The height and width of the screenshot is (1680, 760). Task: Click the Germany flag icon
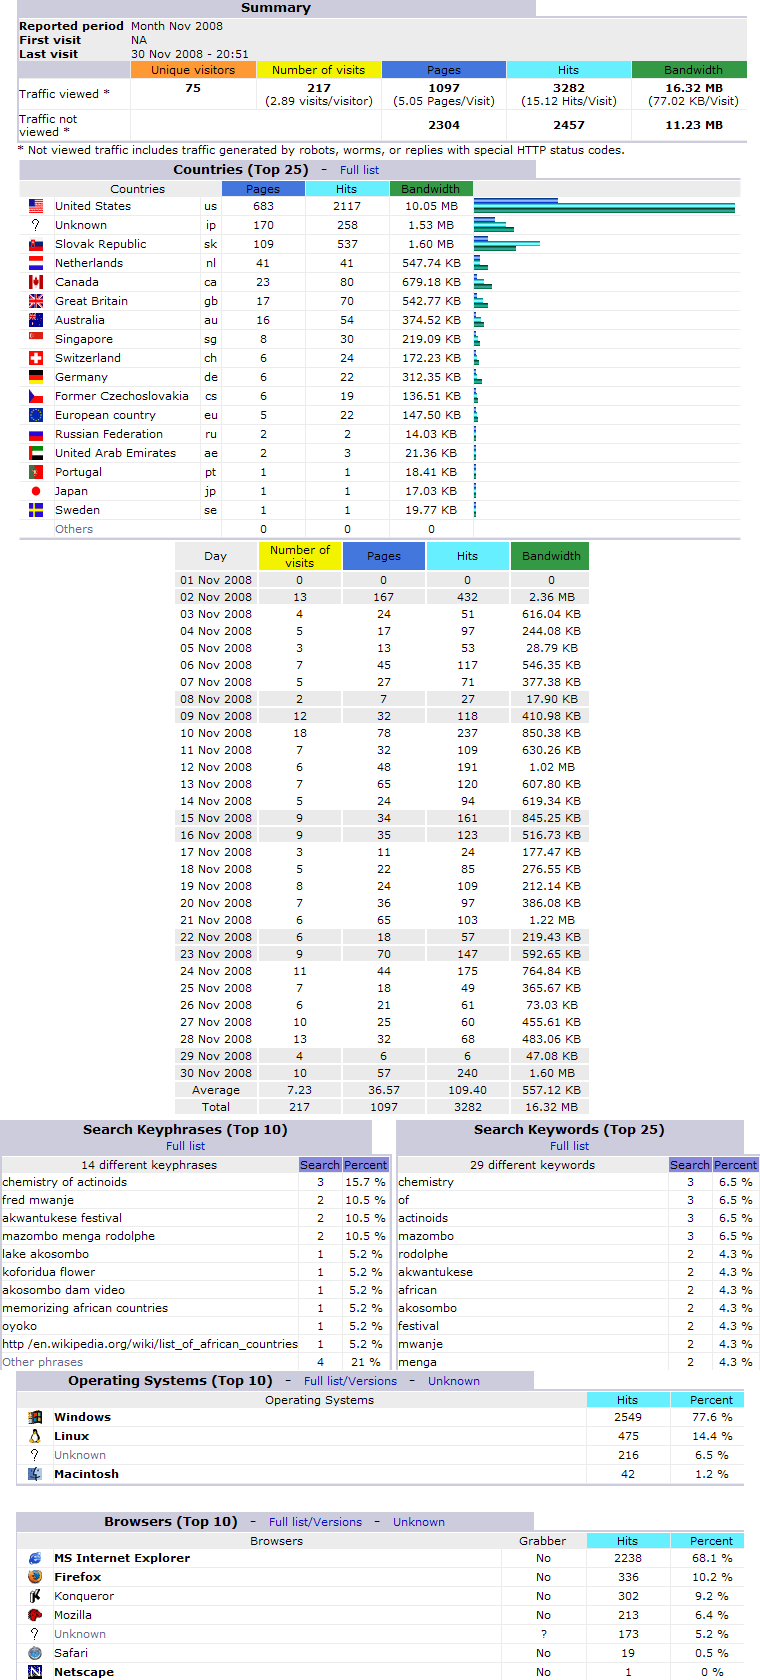[36, 377]
